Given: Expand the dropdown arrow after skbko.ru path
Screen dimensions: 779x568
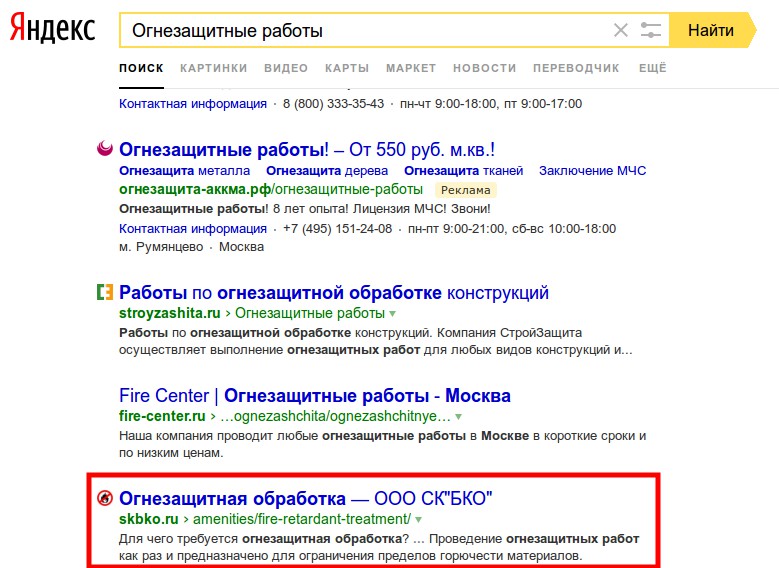Looking at the screenshot, I should (x=419, y=520).
